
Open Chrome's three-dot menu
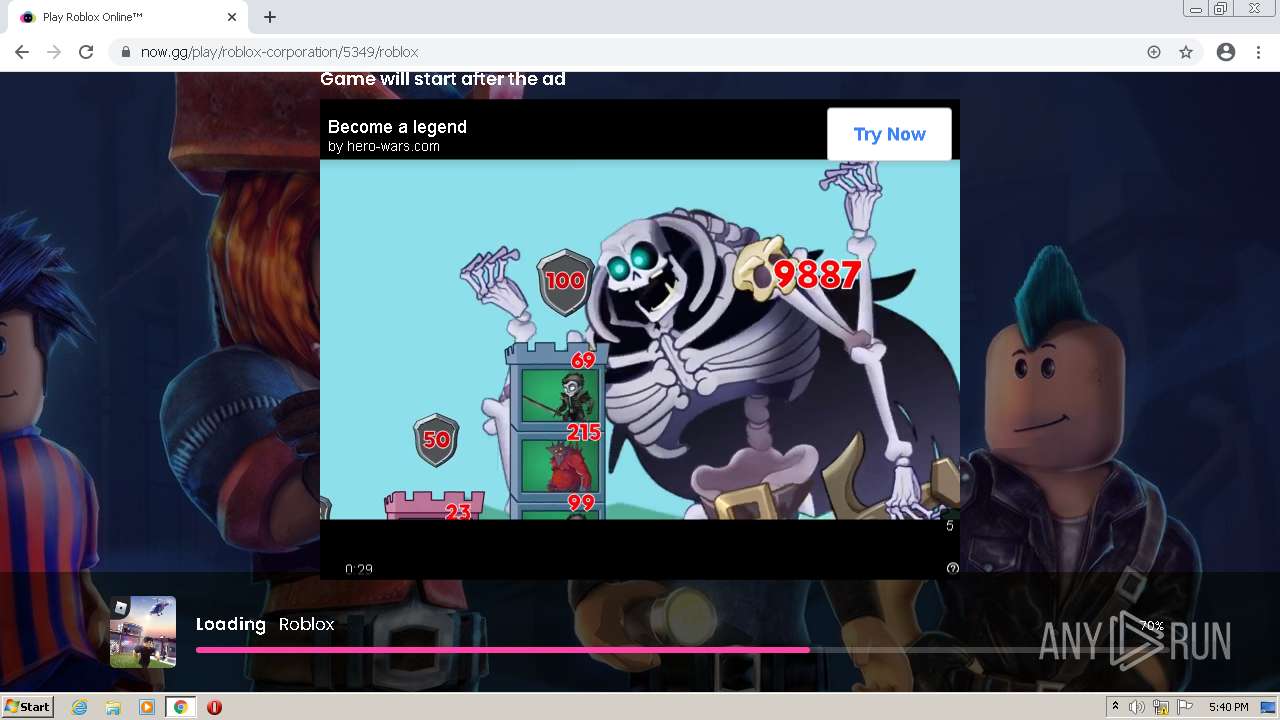(x=1258, y=52)
